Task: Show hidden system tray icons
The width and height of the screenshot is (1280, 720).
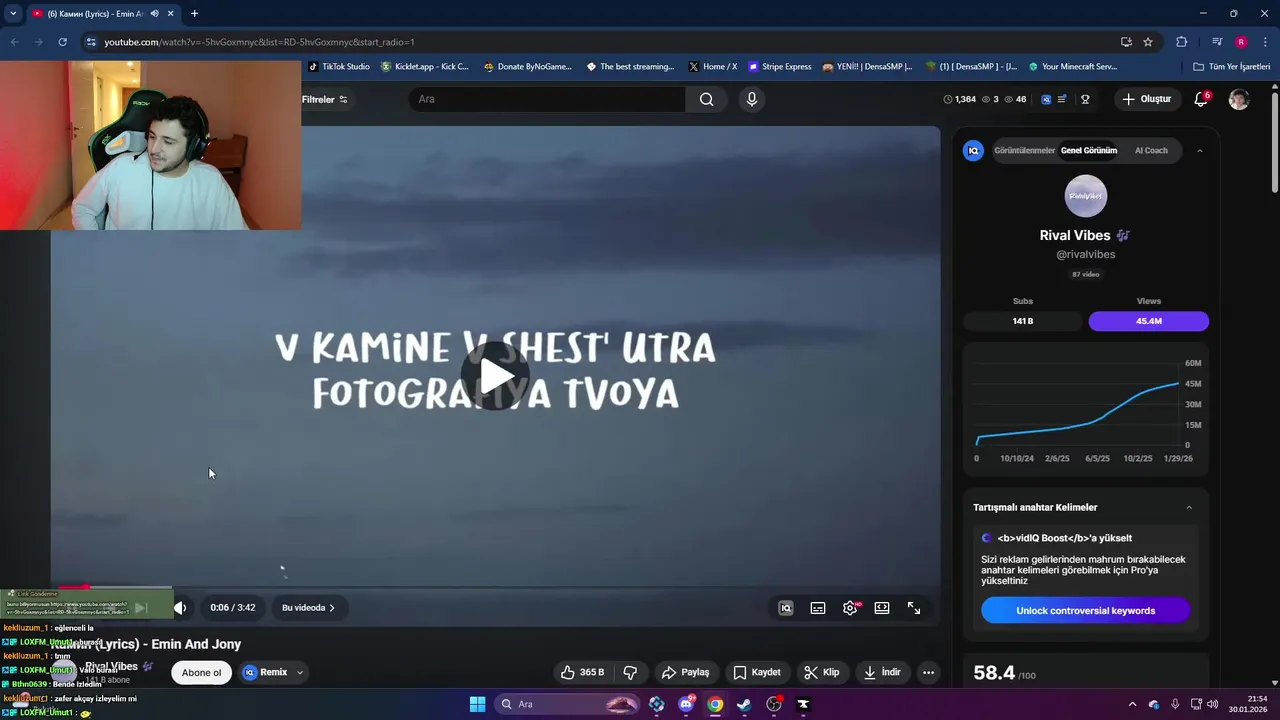Action: 1132,704
